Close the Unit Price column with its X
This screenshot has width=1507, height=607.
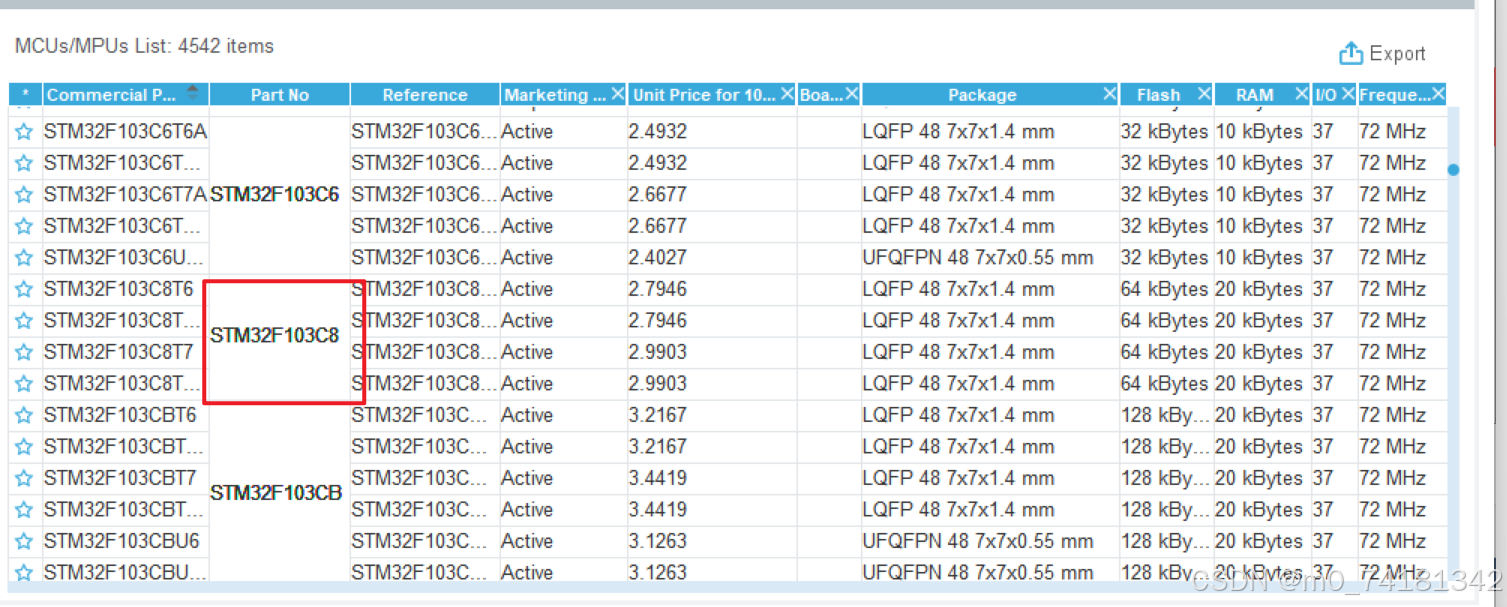point(786,94)
